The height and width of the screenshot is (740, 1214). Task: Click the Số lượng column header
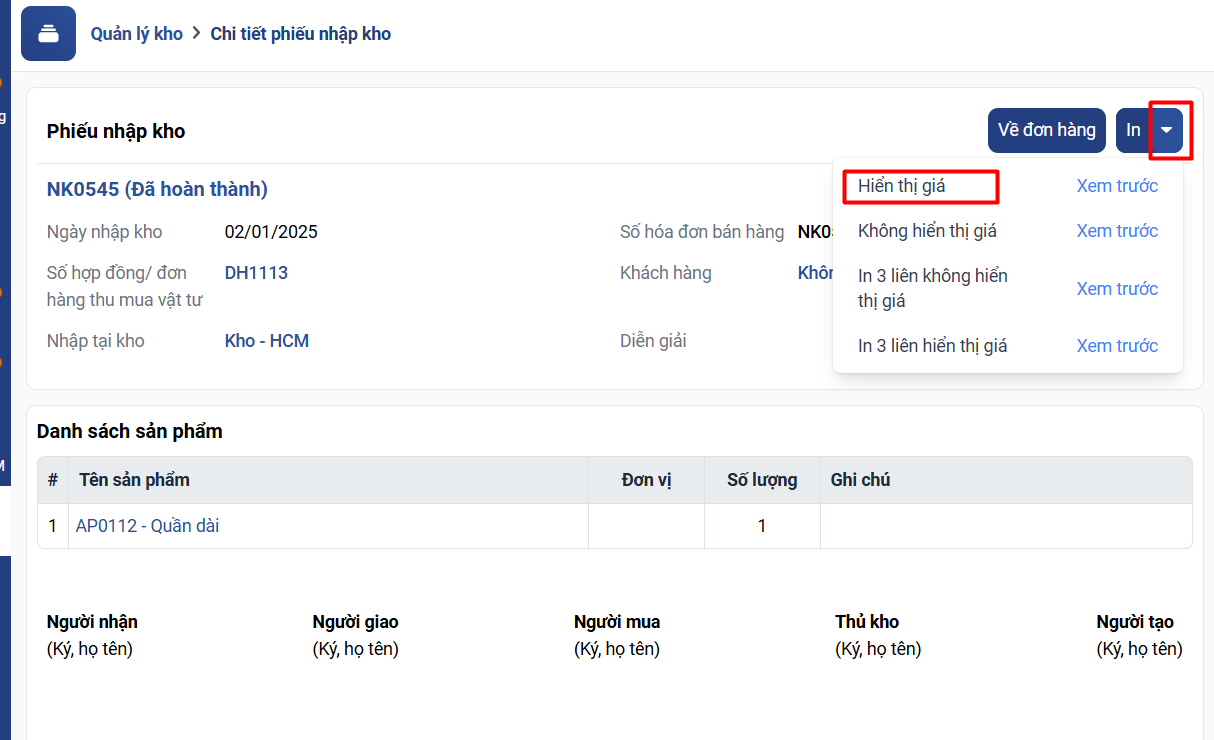pos(762,480)
